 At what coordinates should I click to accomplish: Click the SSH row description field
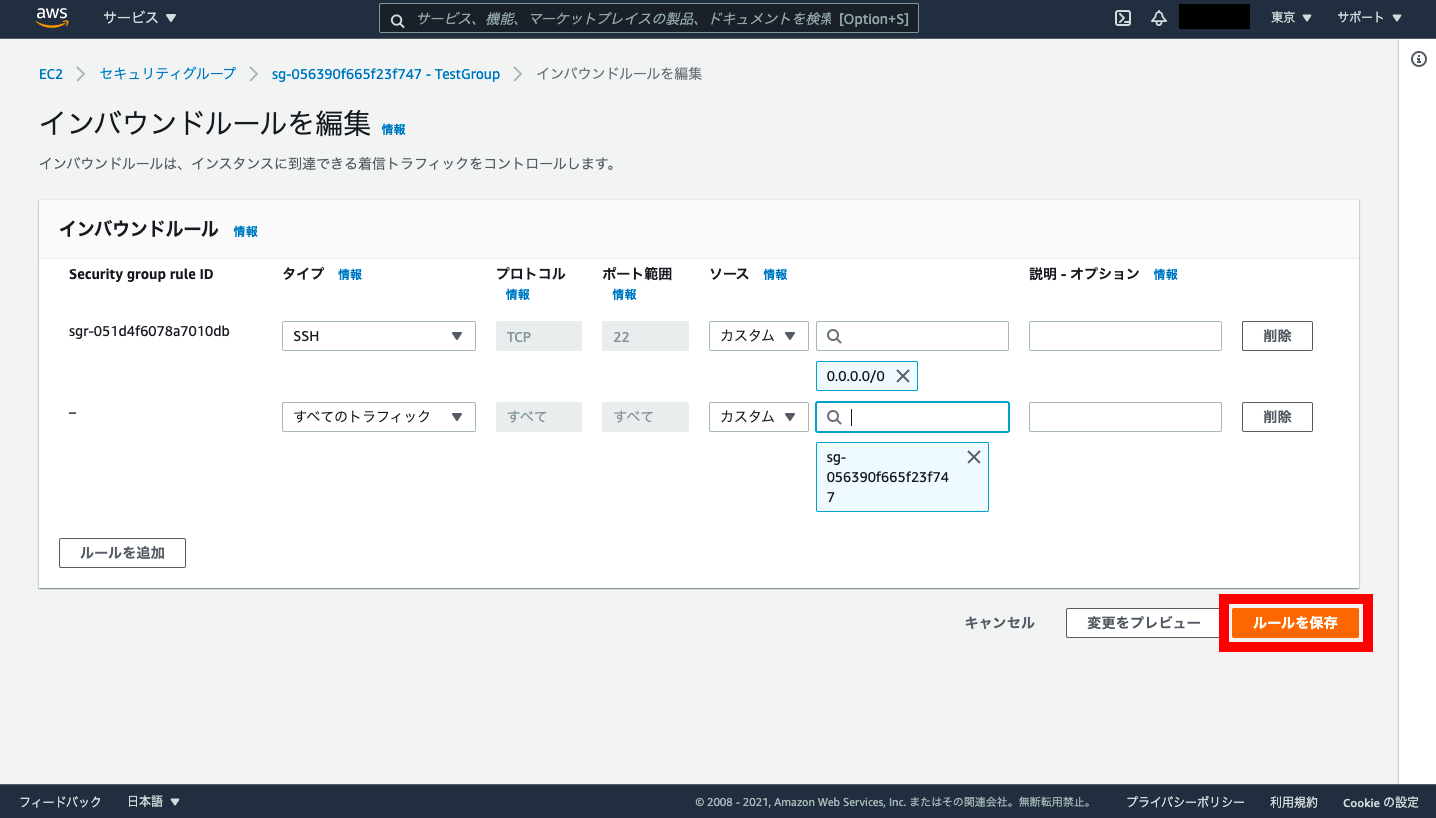pyautogui.click(x=1125, y=336)
